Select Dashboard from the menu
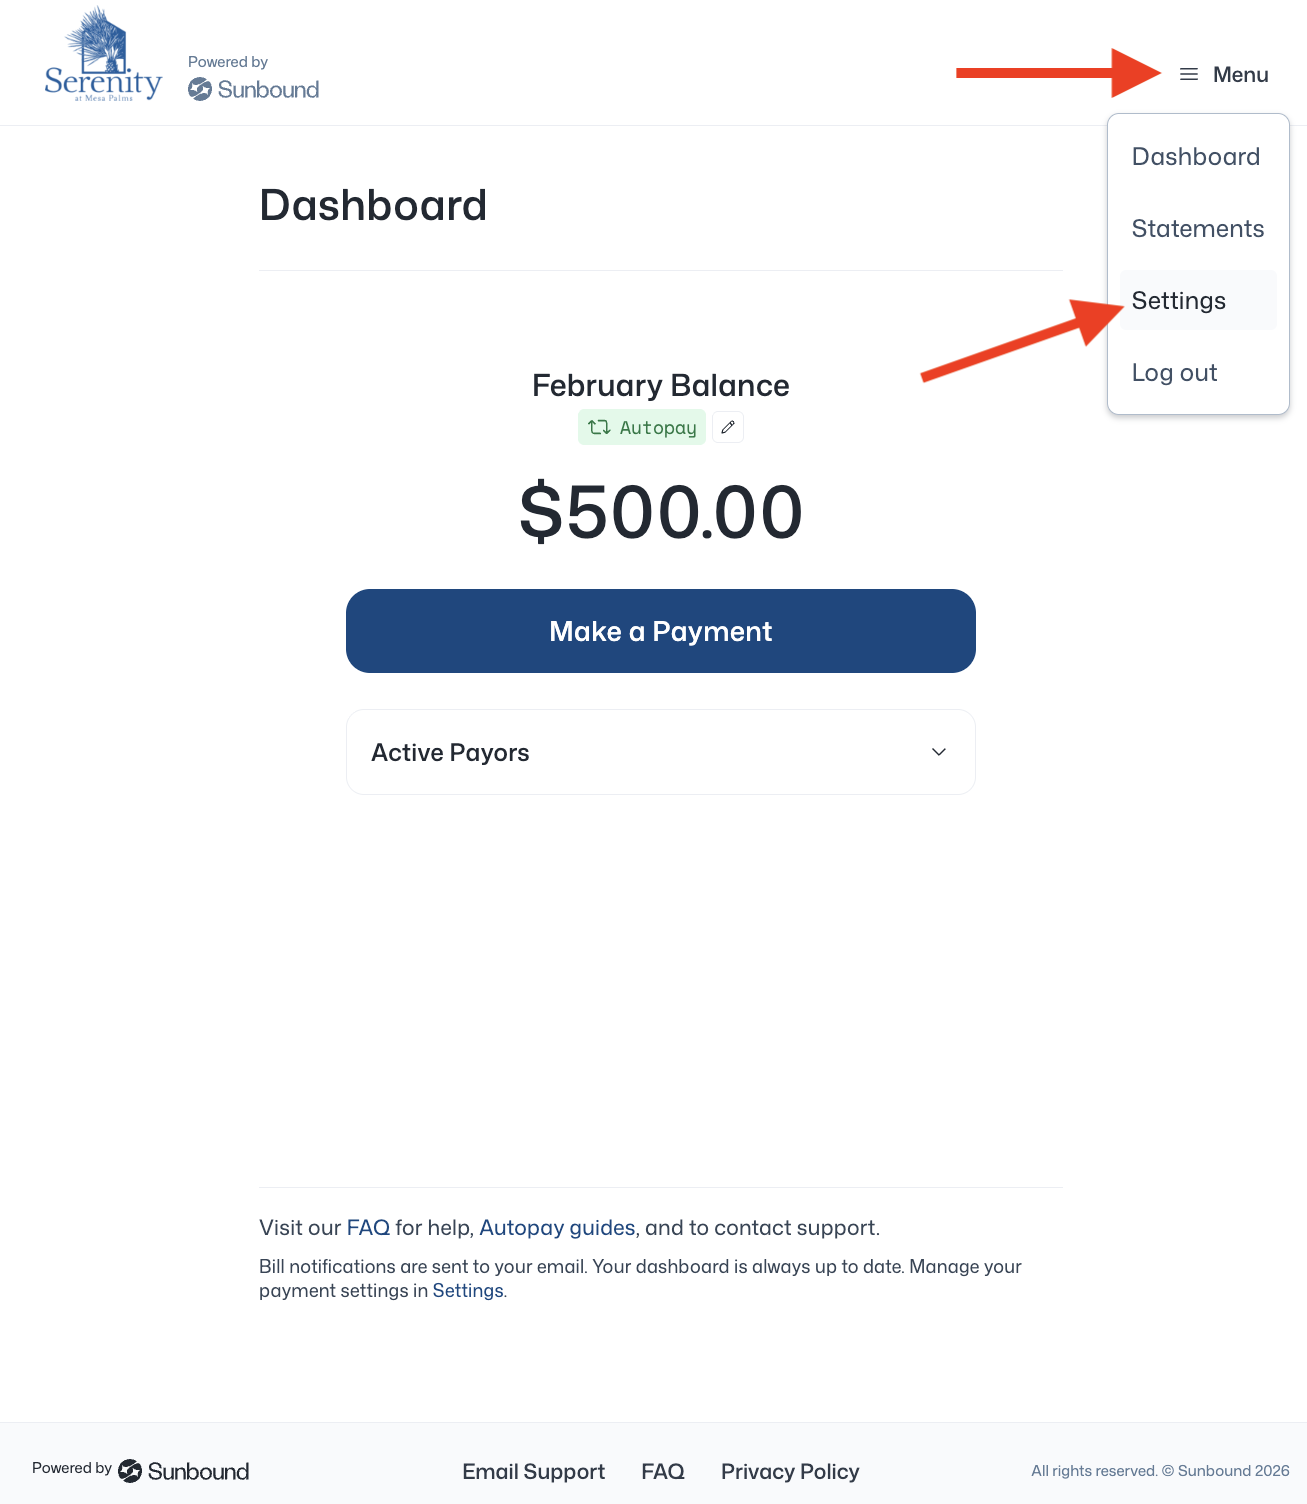 point(1195,157)
